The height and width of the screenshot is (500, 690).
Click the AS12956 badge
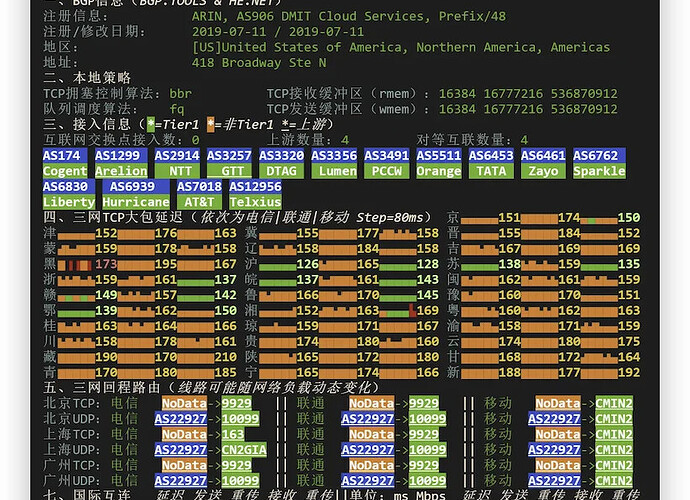(x=255, y=187)
